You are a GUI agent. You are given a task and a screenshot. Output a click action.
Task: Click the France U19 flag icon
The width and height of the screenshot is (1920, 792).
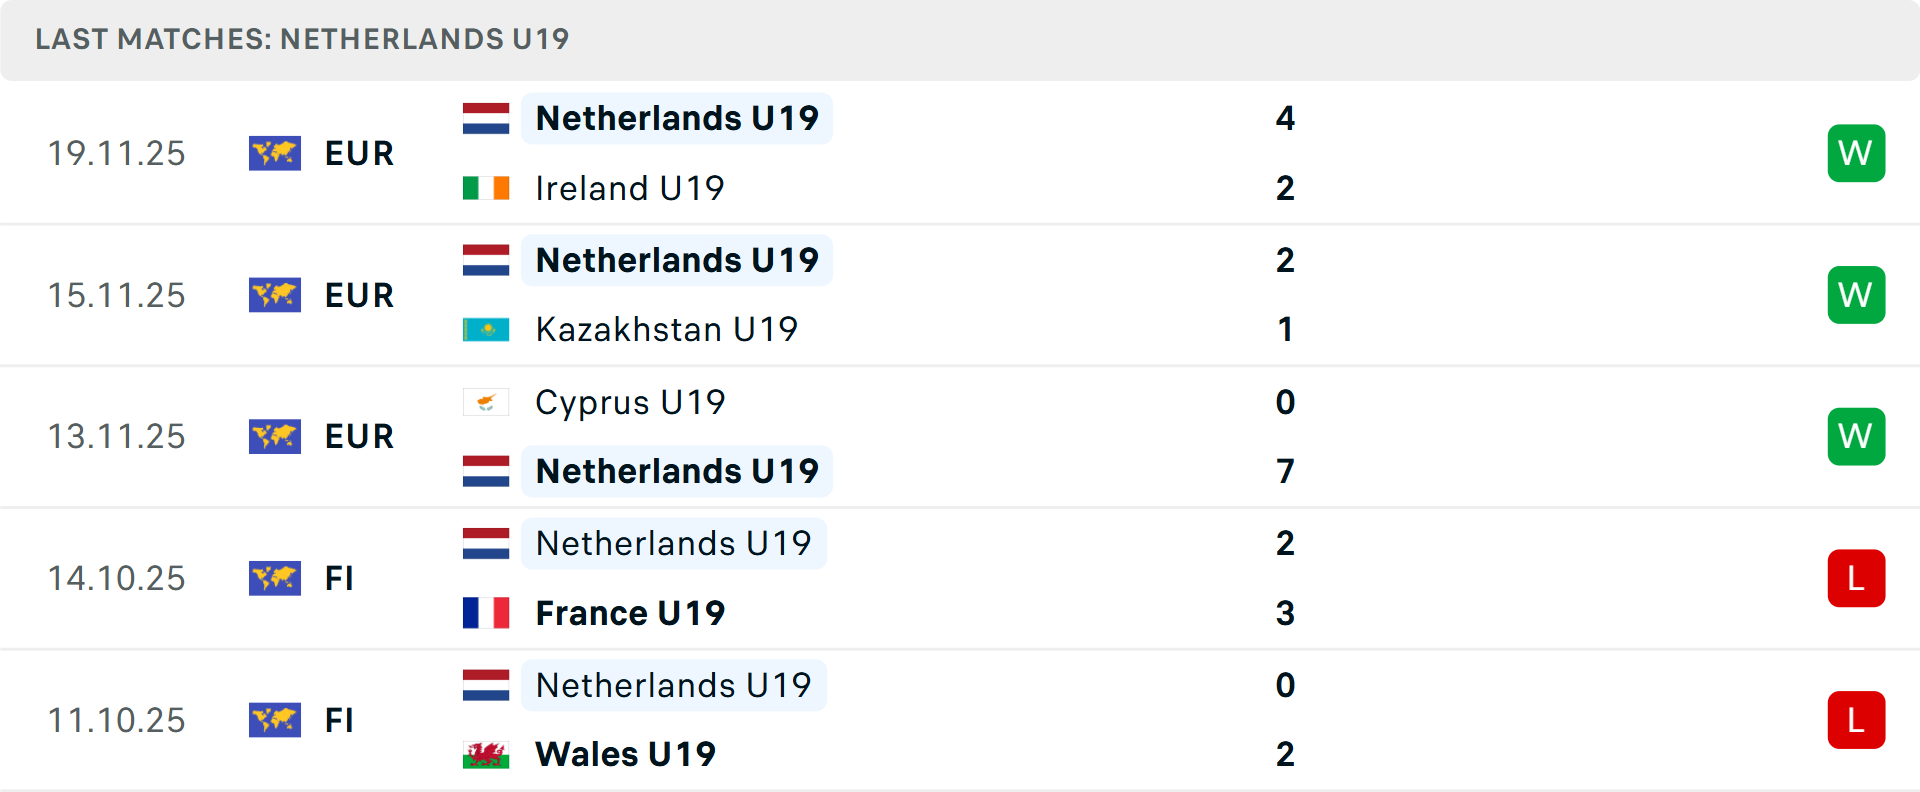click(486, 613)
